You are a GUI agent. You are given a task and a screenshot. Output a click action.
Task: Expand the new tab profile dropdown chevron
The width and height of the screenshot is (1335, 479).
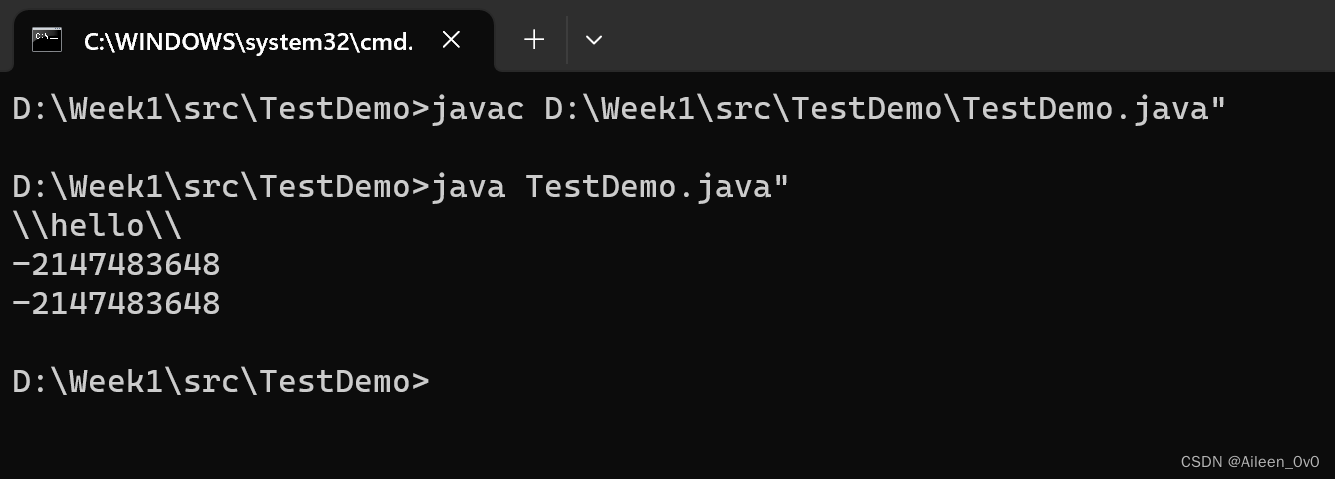593,40
